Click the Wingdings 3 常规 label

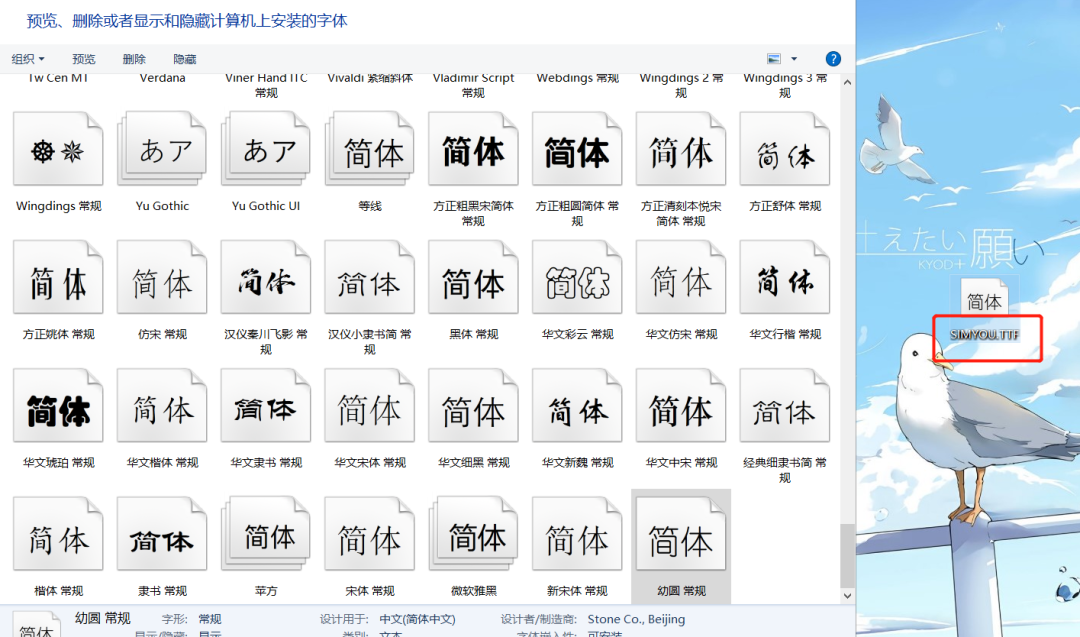click(x=785, y=85)
